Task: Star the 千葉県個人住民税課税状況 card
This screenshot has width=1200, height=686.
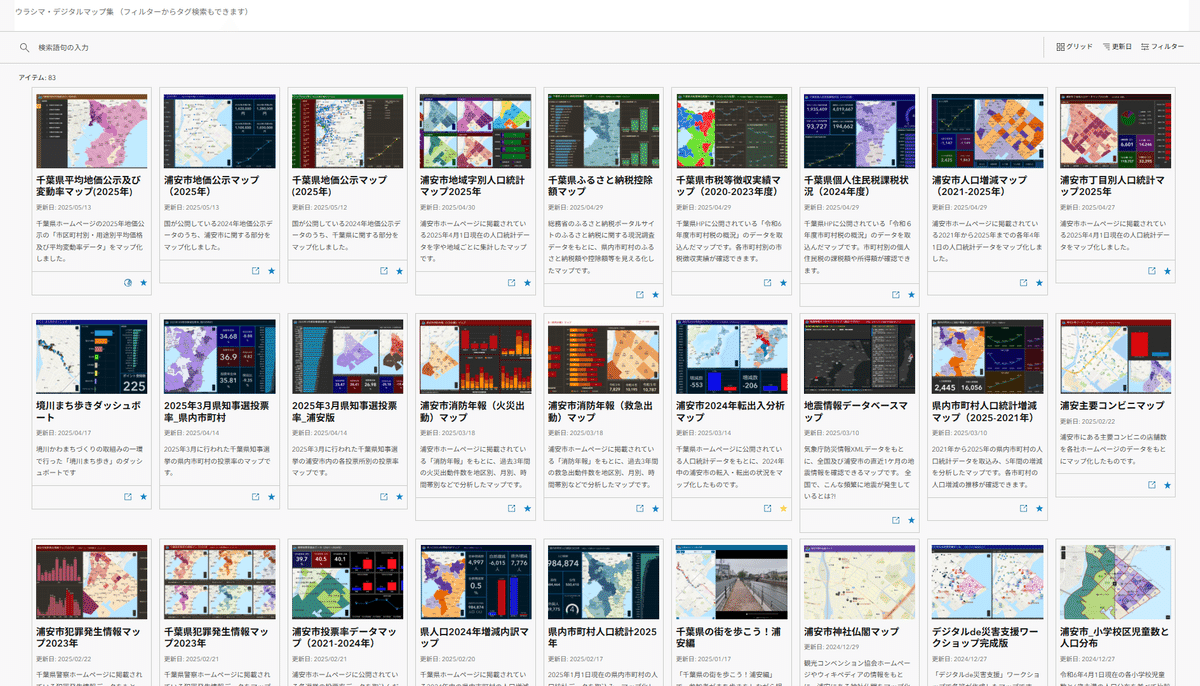Action: (x=912, y=295)
